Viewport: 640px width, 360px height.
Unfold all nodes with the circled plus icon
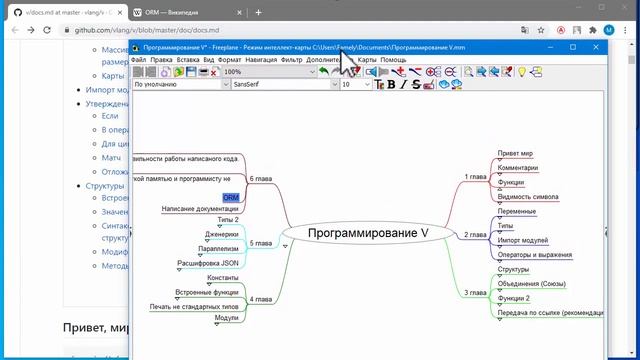[x=433, y=72]
